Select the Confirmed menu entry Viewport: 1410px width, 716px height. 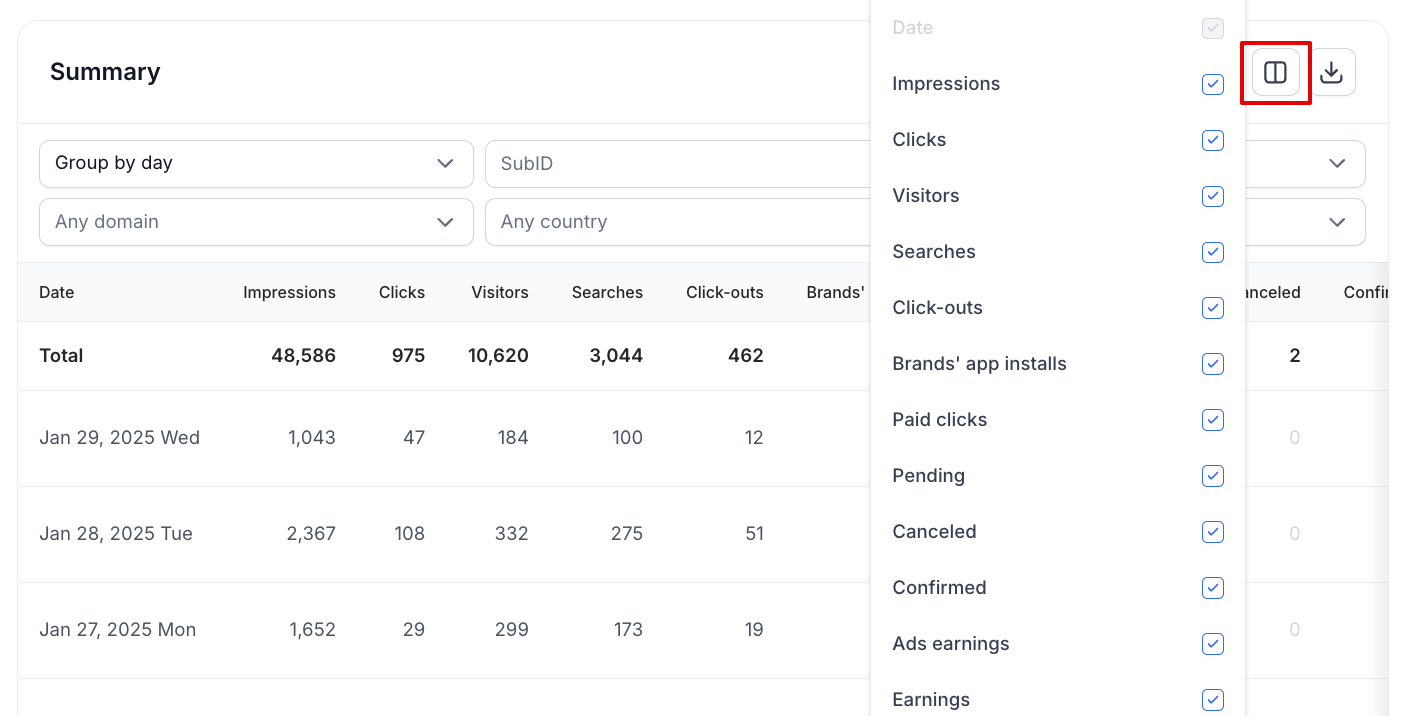pos(939,588)
